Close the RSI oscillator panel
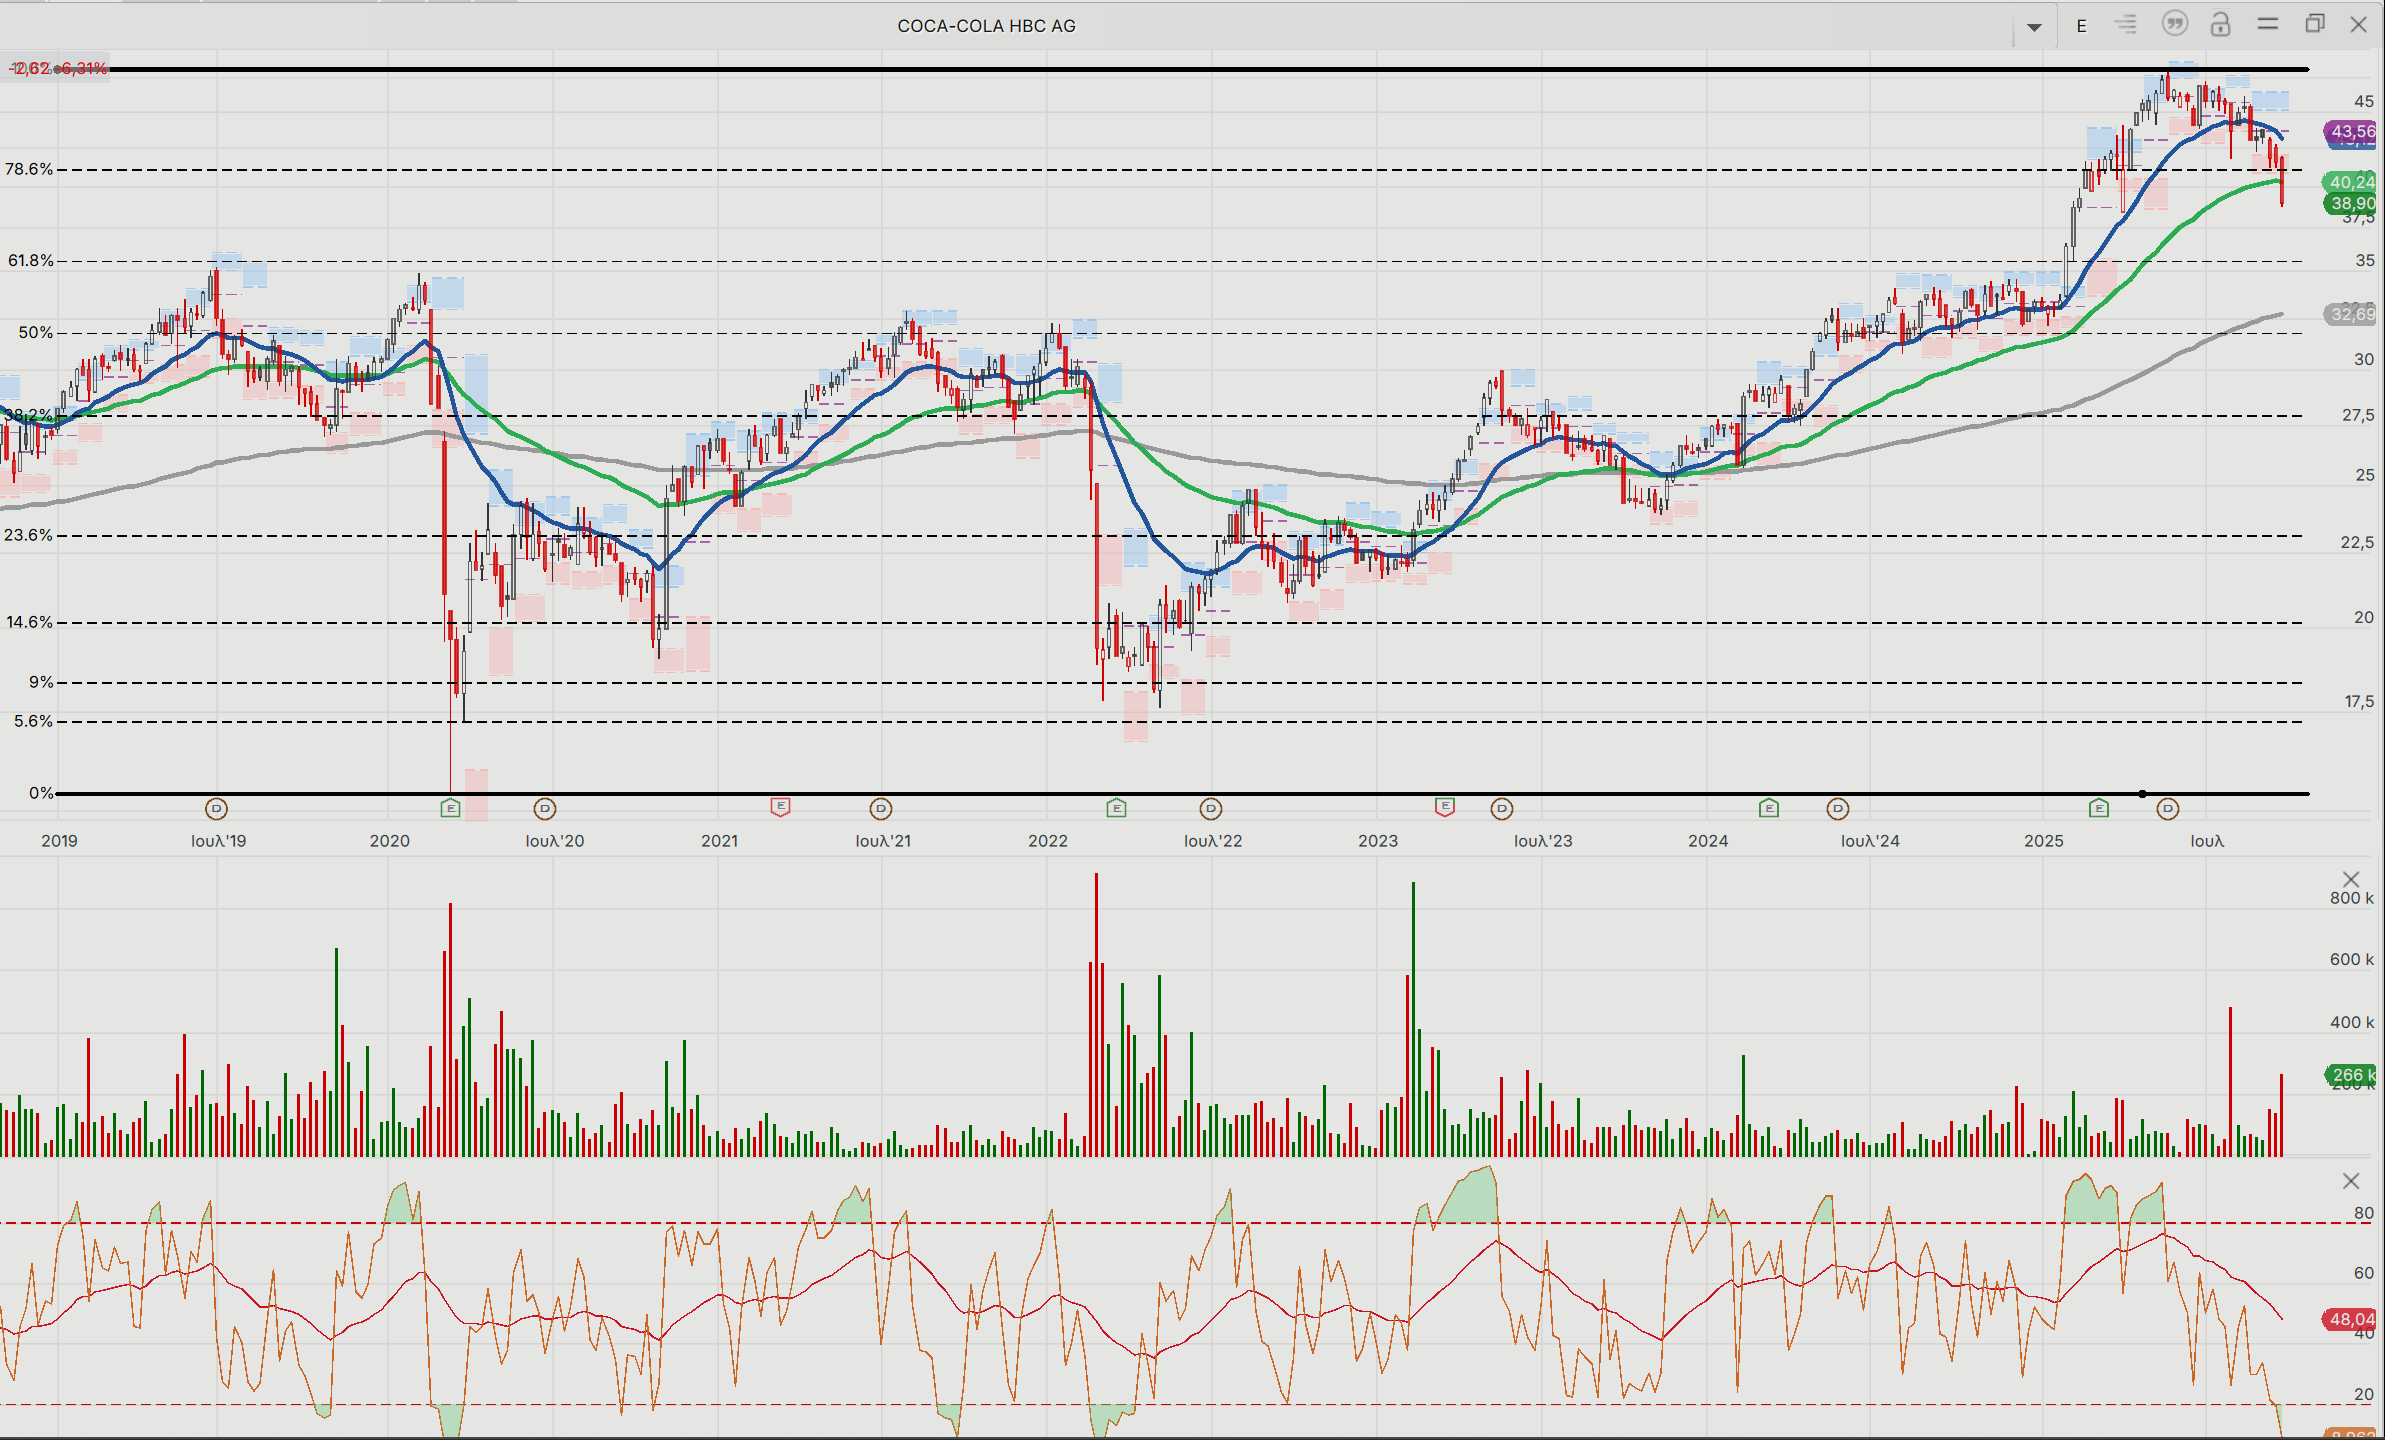 pyautogui.click(x=2351, y=1181)
